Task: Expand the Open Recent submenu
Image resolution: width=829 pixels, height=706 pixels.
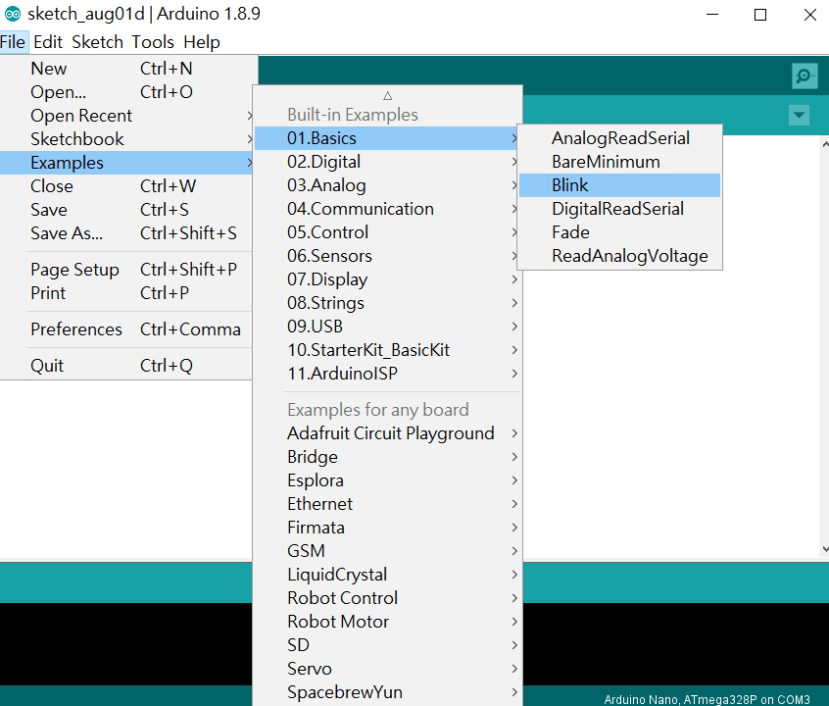Action: [x=126, y=115]
